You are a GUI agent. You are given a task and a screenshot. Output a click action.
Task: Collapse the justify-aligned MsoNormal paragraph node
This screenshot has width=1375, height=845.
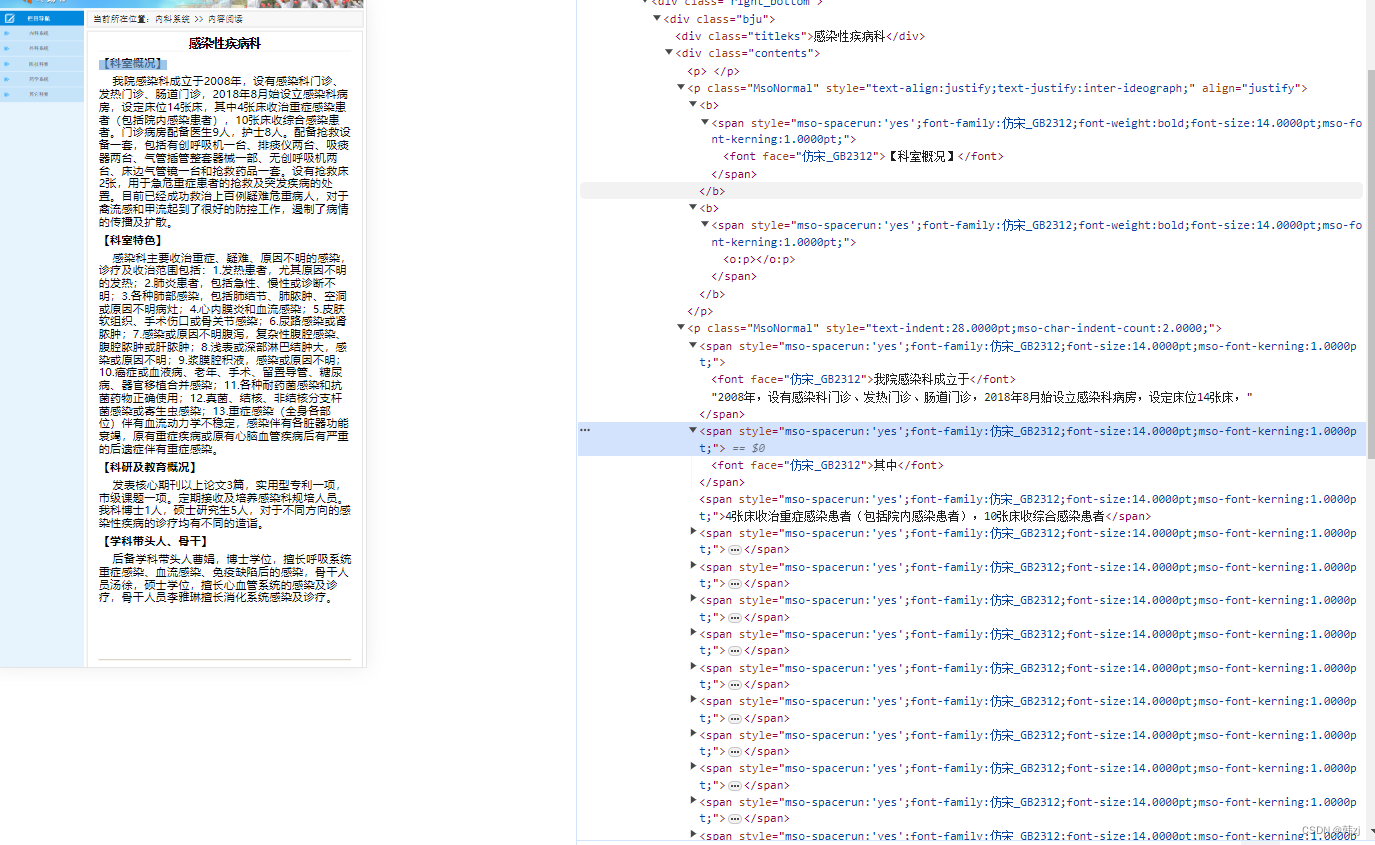coord(681,88)
